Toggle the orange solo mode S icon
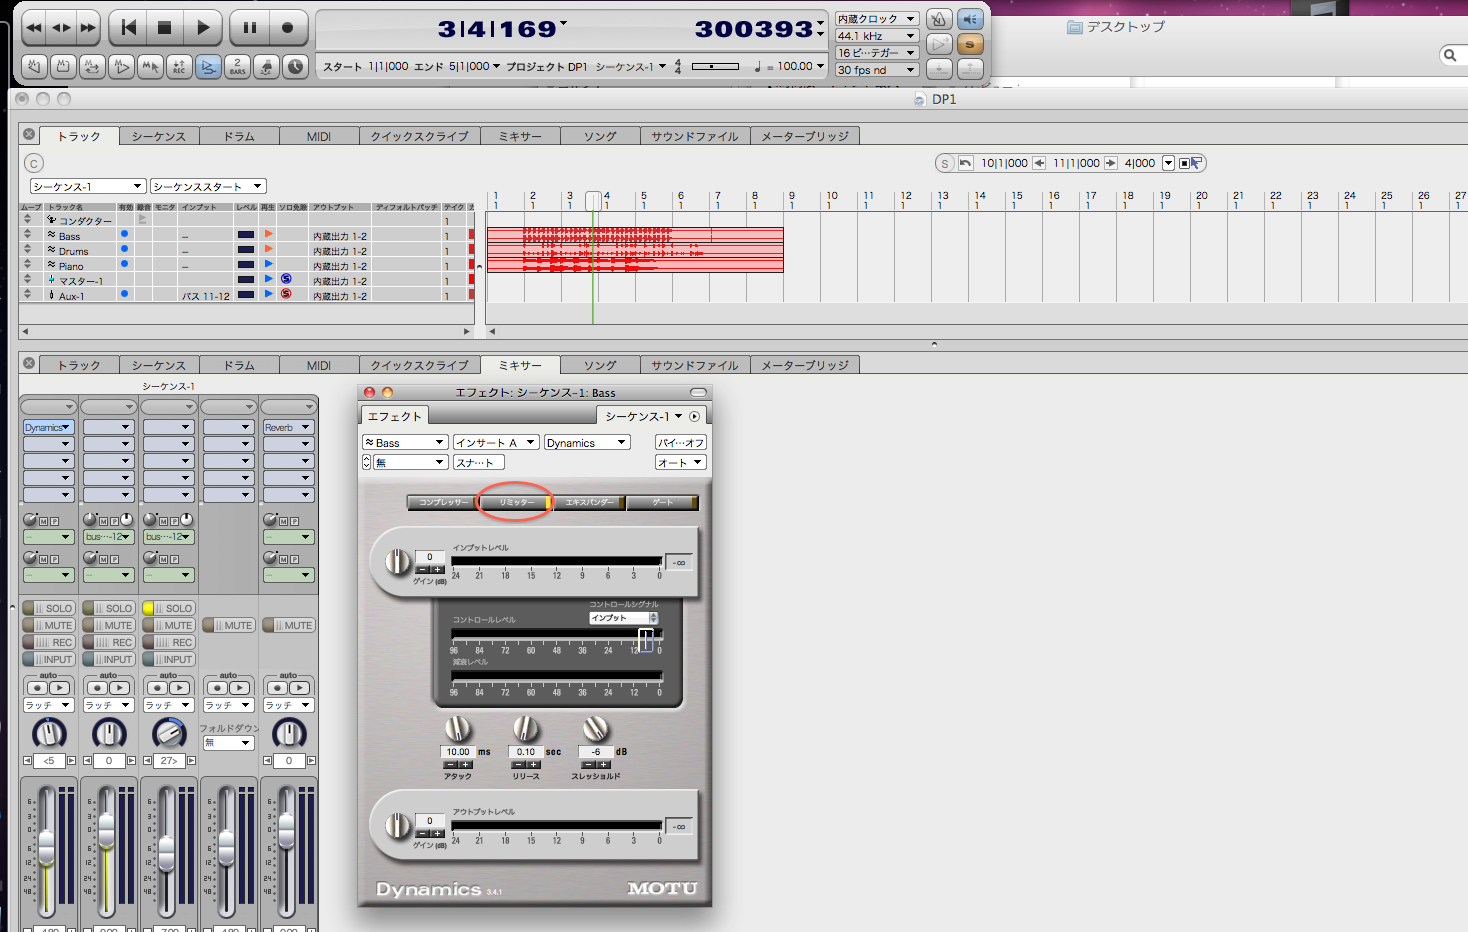The width and height of the screenshot is (1468, 932). 970,44
